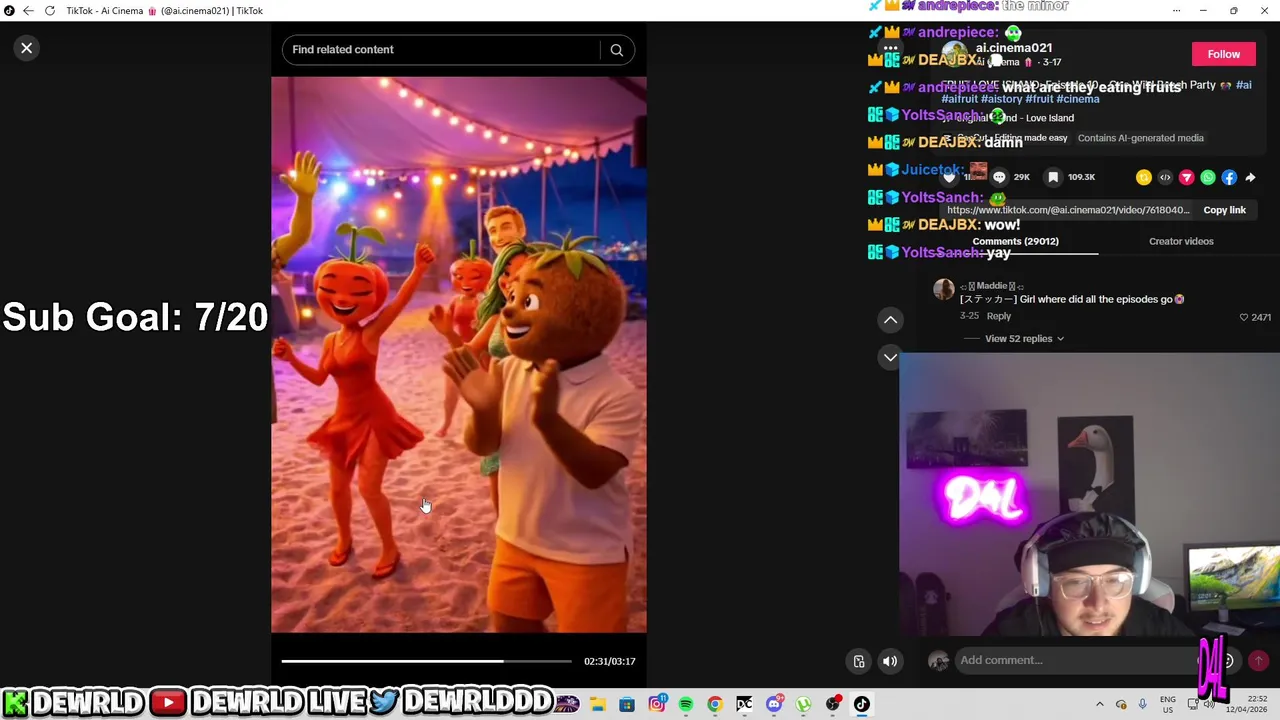1280x720 pixels.
Task: Toggle the mini-player icon beside volume
Action: pyautogui.click(x=859, y=661)
